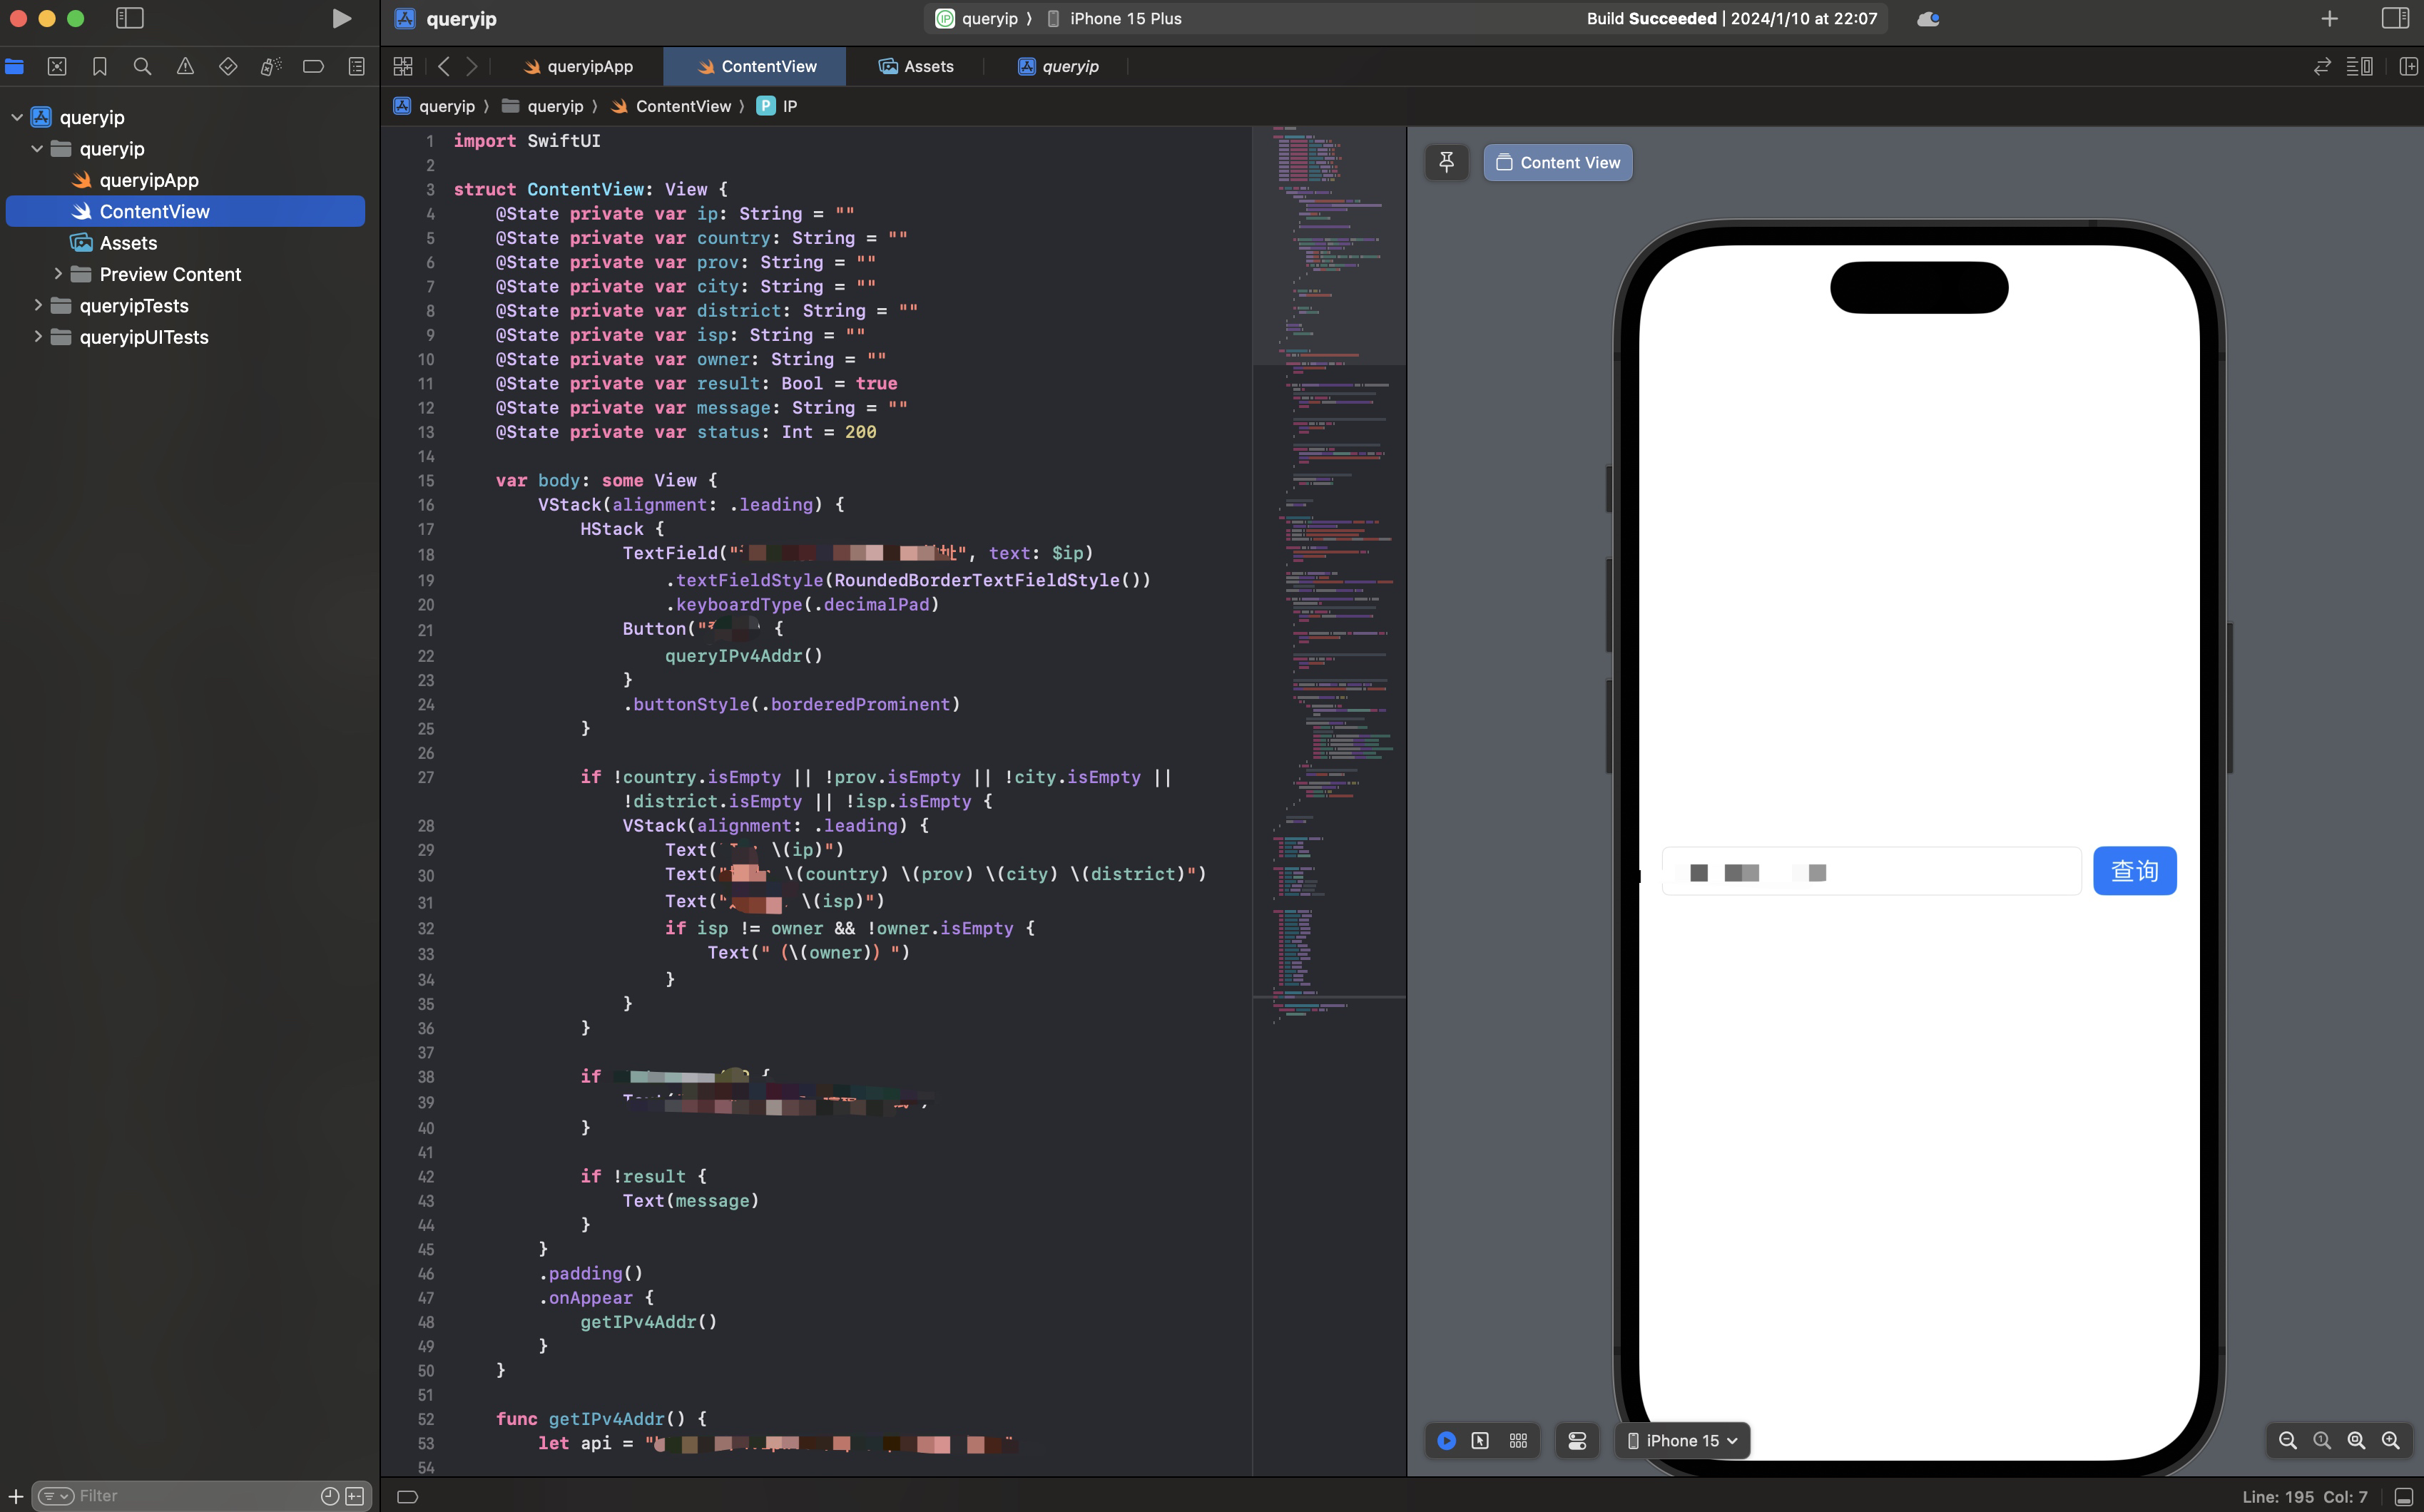The width and height of the screenshot is (2424, 1512).
Task: Choose iPhone 15 Plus run destination
Action: pos(1114,18)
